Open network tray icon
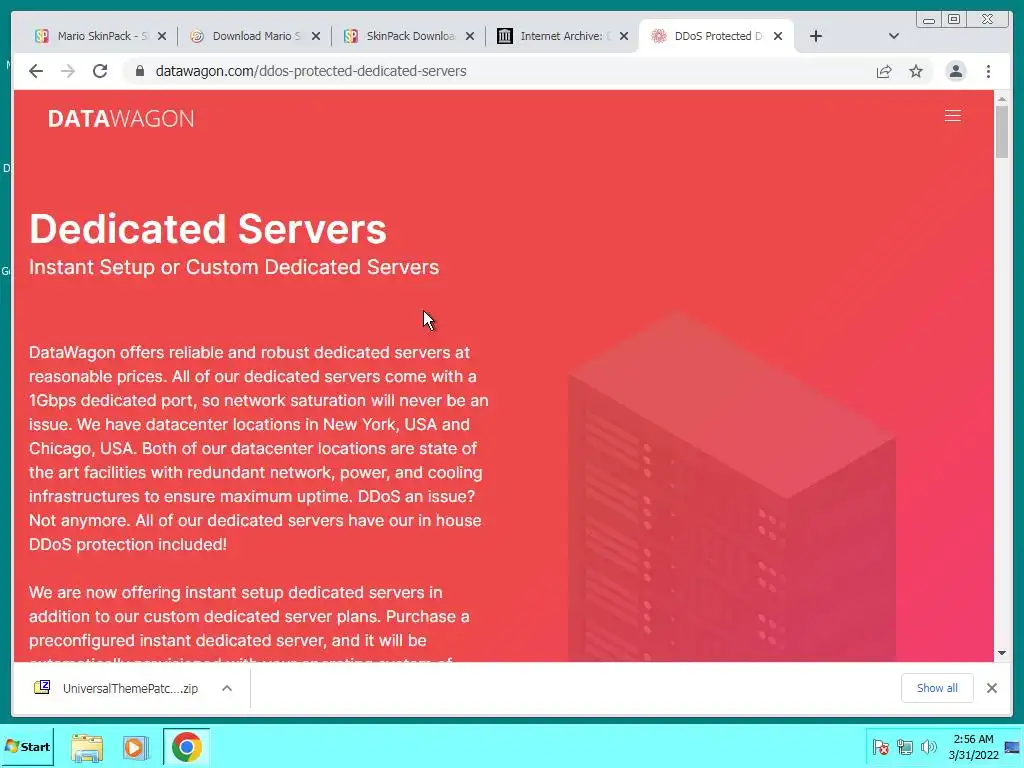1024x768 pixels. coord(904,747)
